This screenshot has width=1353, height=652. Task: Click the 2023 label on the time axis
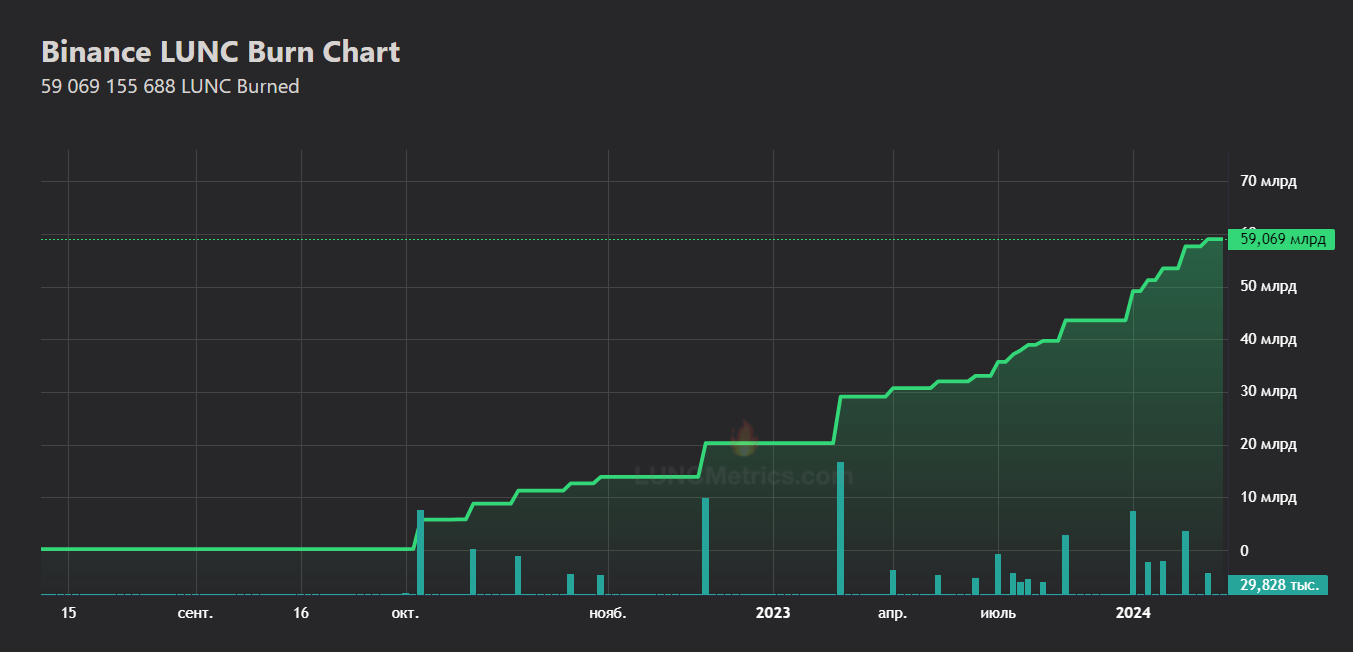coord(773,613)
